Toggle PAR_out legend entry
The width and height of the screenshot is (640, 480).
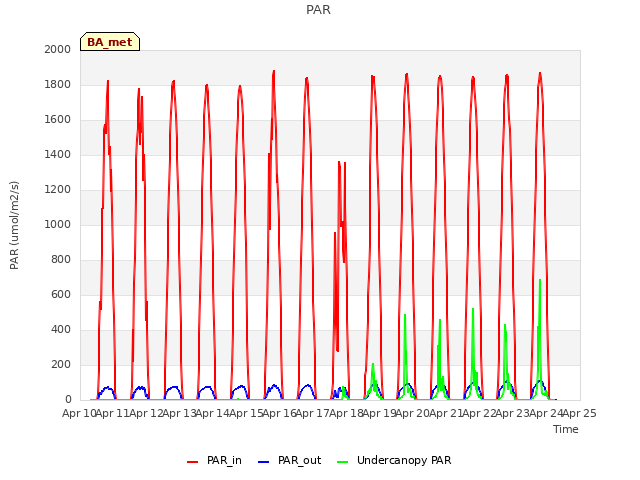[290, 460]
